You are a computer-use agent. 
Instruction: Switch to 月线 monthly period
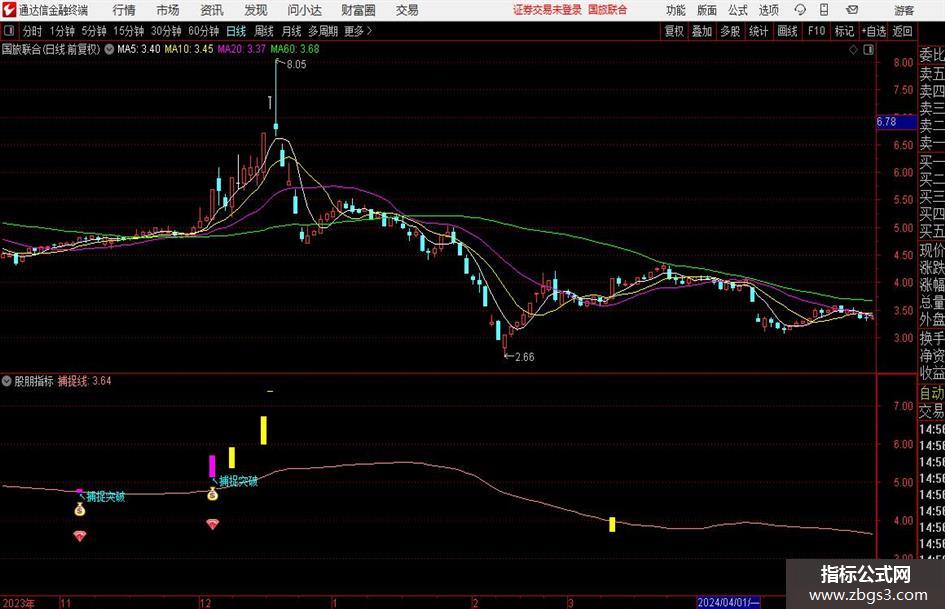pos(292,31)
